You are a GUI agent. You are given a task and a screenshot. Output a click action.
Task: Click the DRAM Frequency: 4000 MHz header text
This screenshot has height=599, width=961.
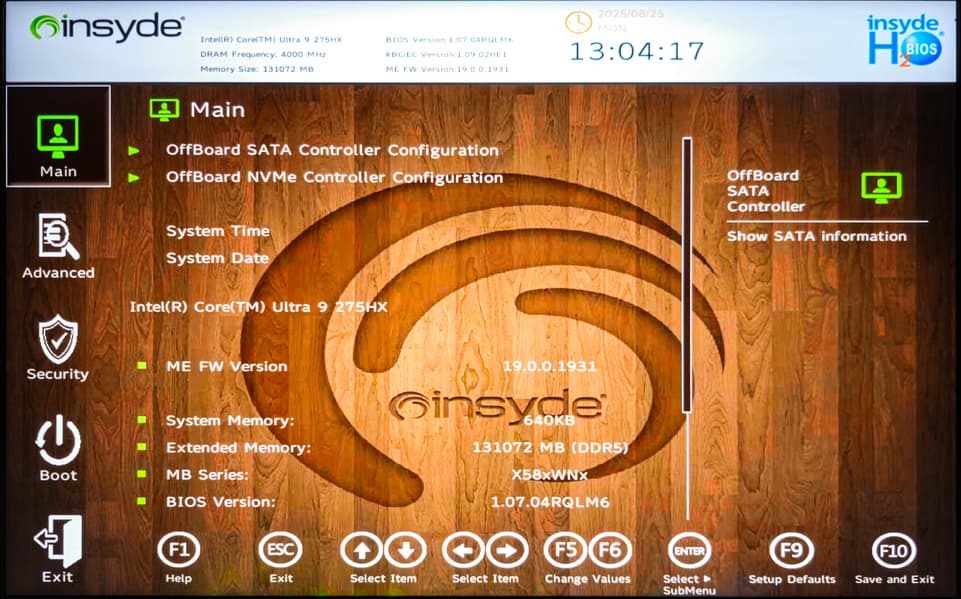click(x=263, y=55)
